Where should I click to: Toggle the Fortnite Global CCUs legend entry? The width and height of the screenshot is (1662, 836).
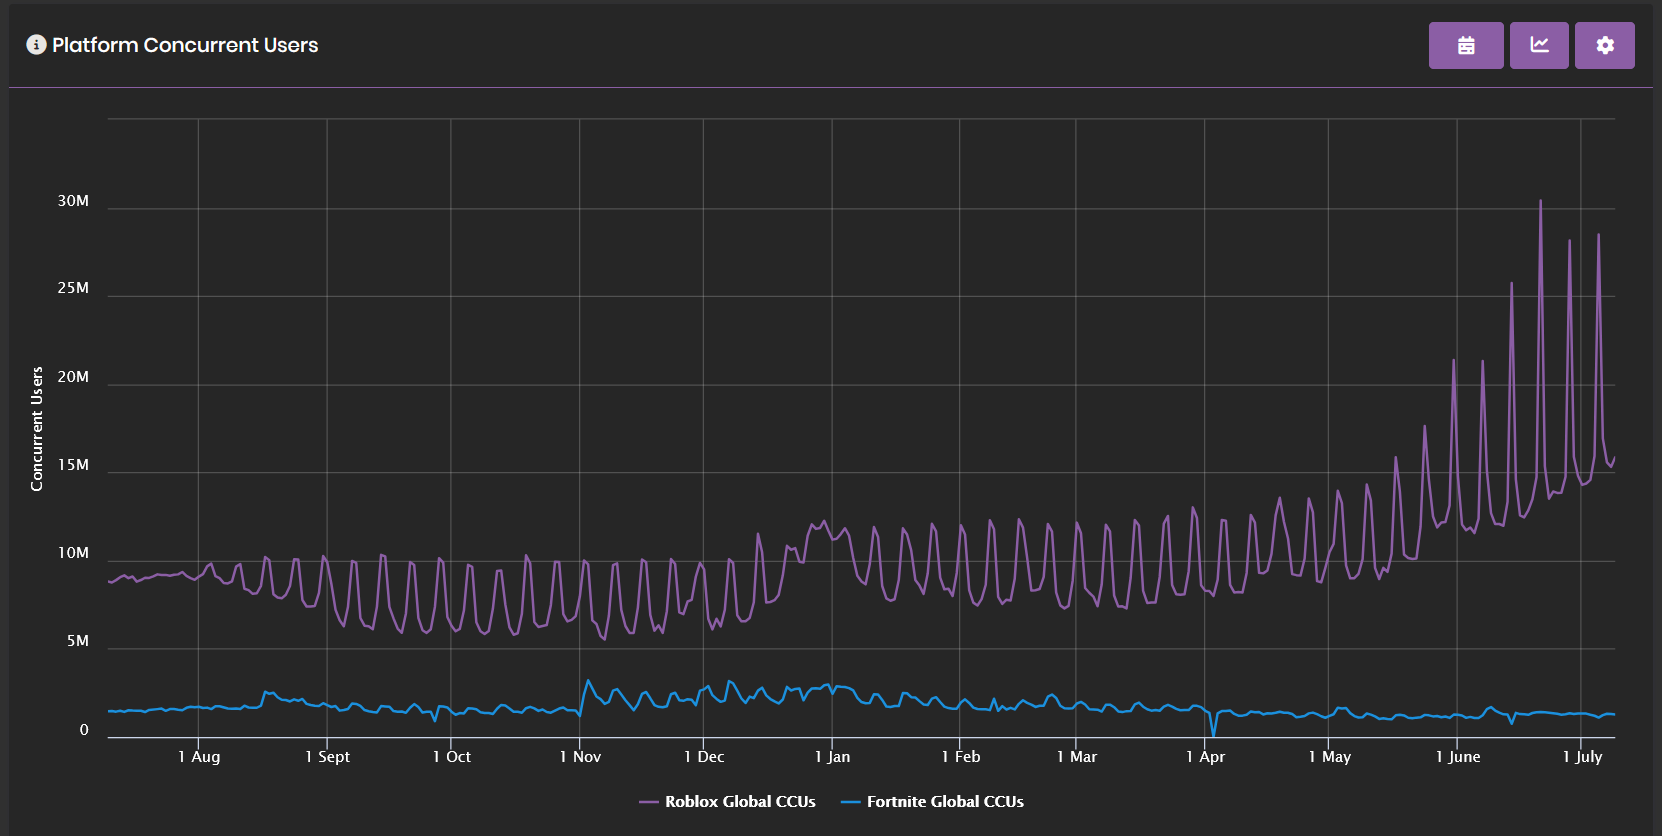tap(933, 801)
